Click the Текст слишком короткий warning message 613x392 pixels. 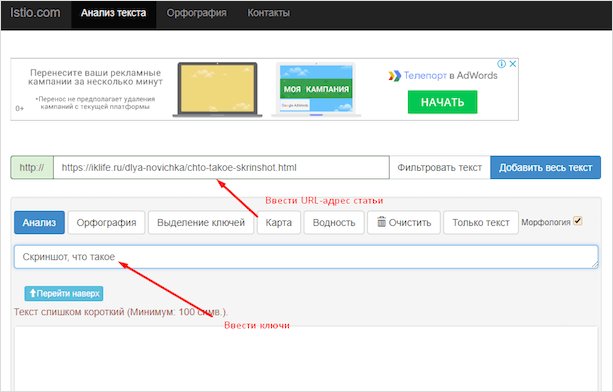pos(120,312)
